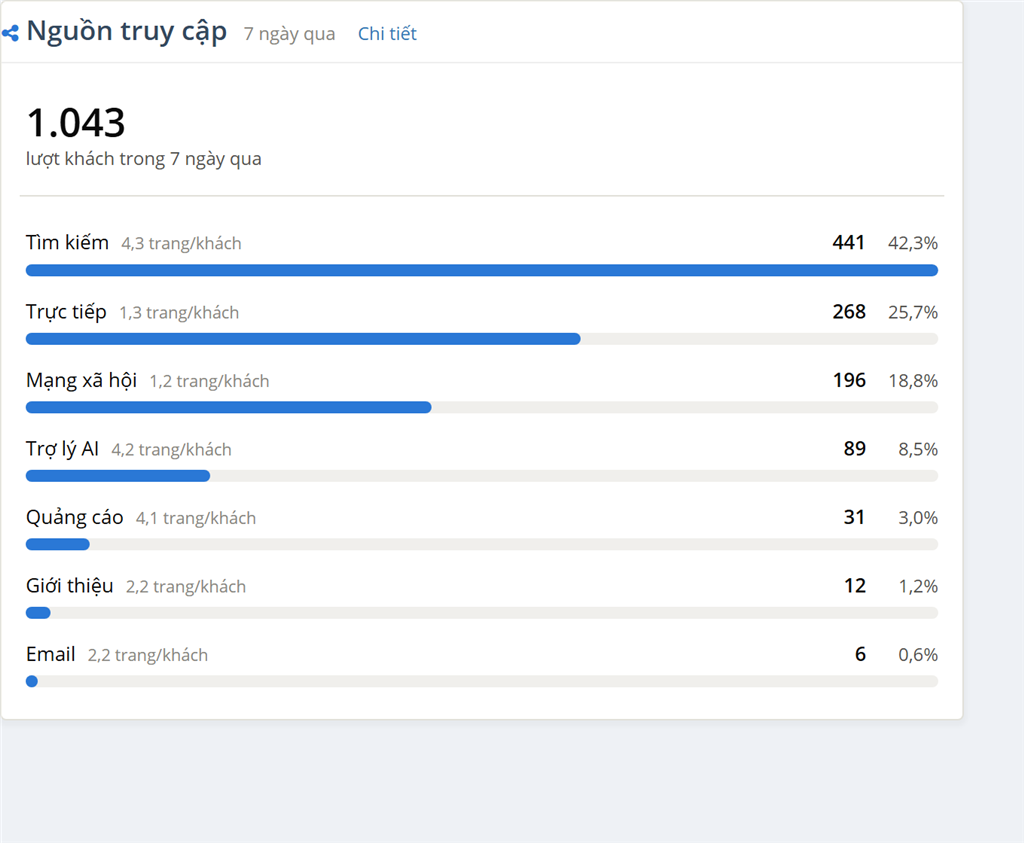Select the Giới thiệu source label
The image size is (1024, 843).
70,586
